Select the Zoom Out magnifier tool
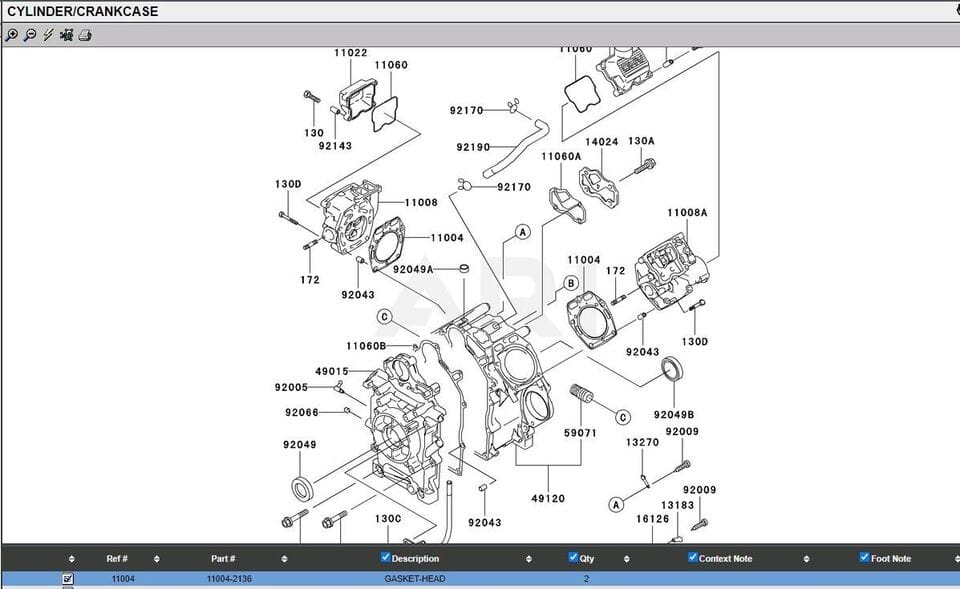960x589 pixels. click(29, 34)
